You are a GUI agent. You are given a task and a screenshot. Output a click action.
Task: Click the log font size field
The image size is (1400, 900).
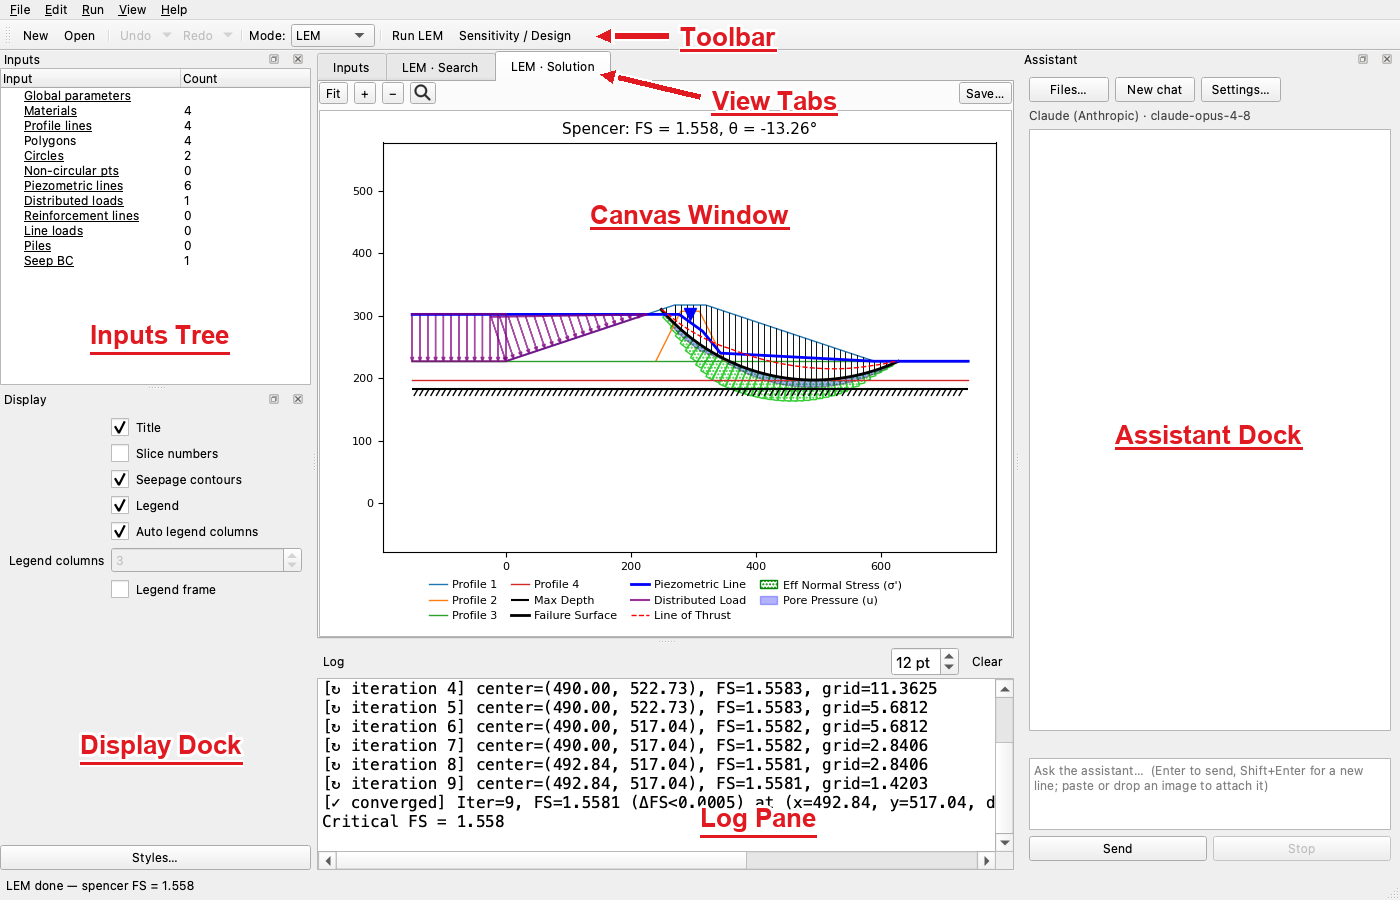point(916,662)
